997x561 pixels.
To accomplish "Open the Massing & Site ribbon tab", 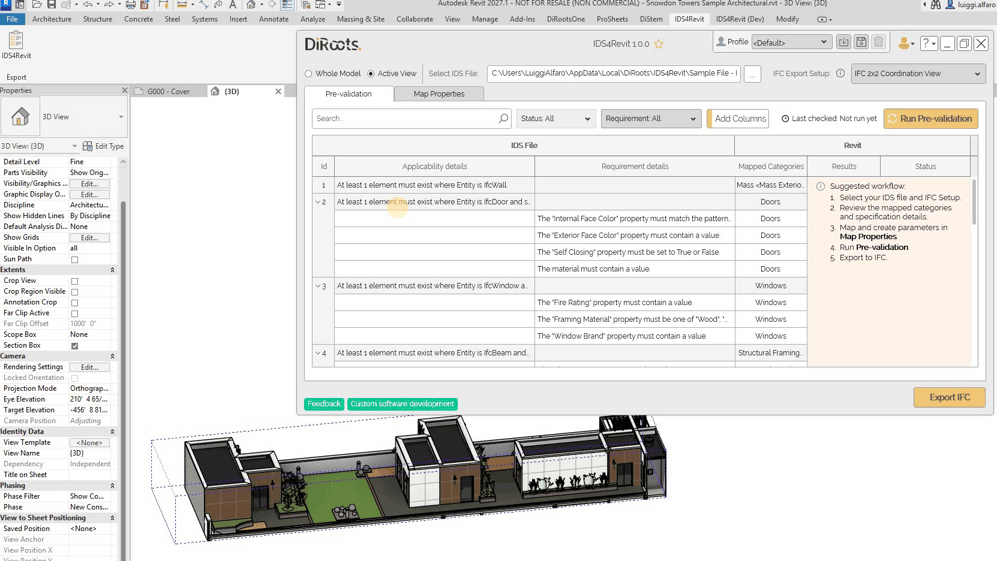I will tap(361, 19).
